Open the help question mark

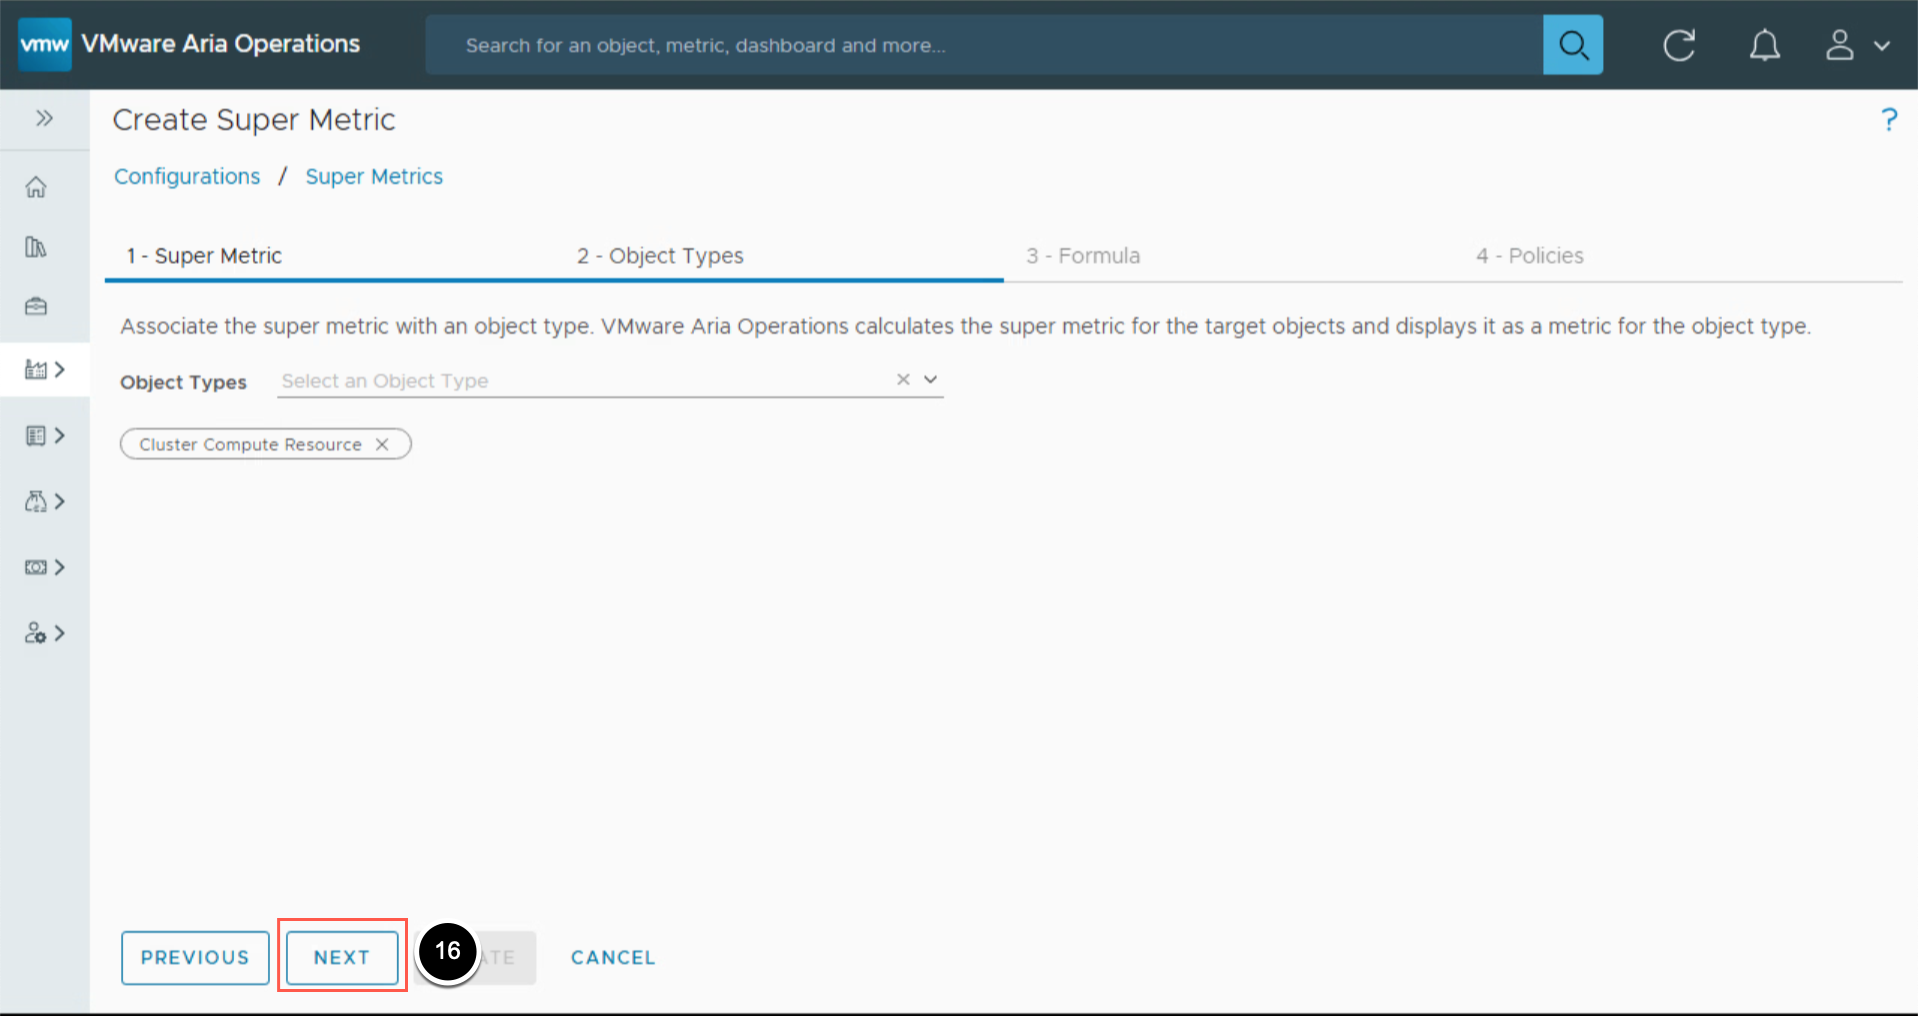[1888, 120]
